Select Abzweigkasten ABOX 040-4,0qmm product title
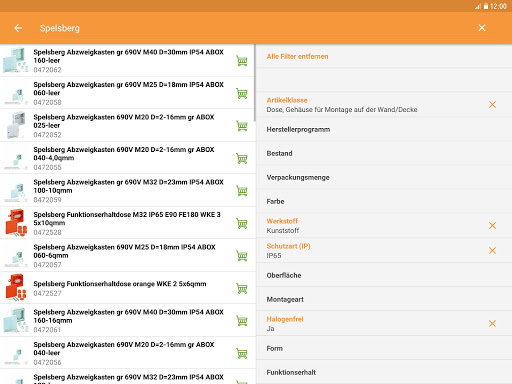The image size is (512, 384). click(124, 154)
